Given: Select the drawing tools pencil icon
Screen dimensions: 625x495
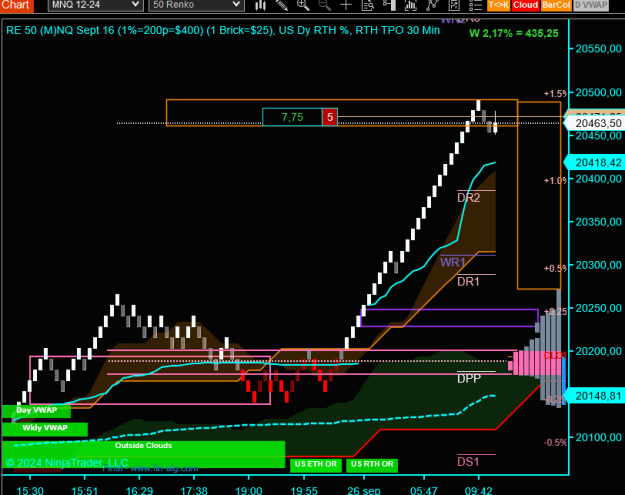Looking at the screenshot, I should (282, 5).
